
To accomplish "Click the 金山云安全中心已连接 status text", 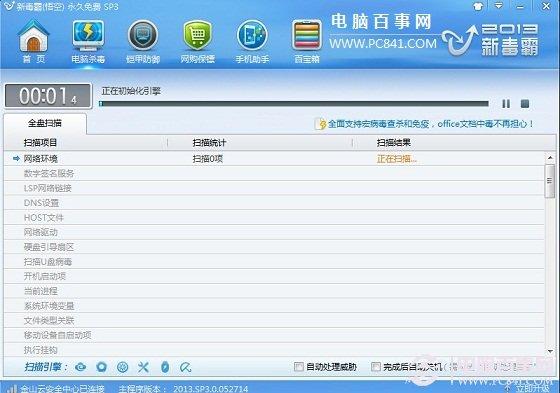I will (x=62, y=389).
